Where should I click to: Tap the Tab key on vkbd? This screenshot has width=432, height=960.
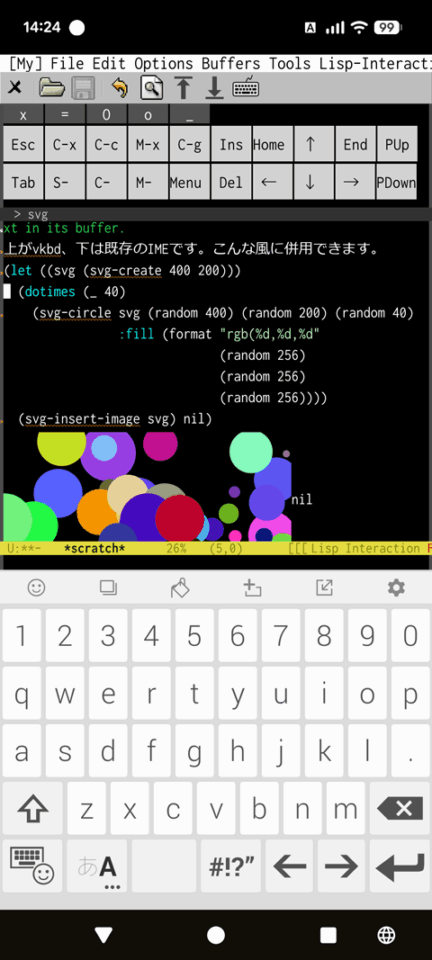click(x=23, y=182)
